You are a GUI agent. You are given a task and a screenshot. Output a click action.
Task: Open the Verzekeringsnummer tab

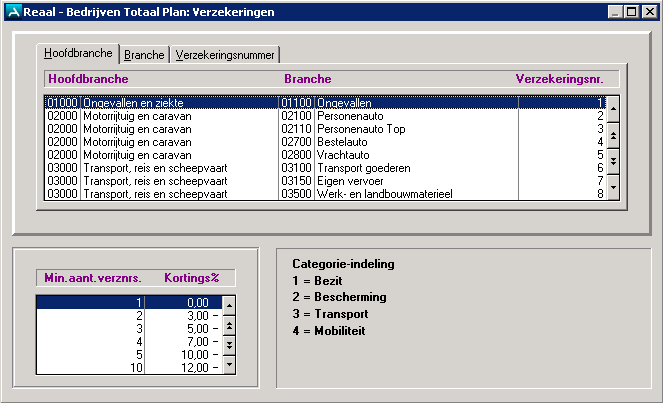pyautogui.click(x=224, y=55)
